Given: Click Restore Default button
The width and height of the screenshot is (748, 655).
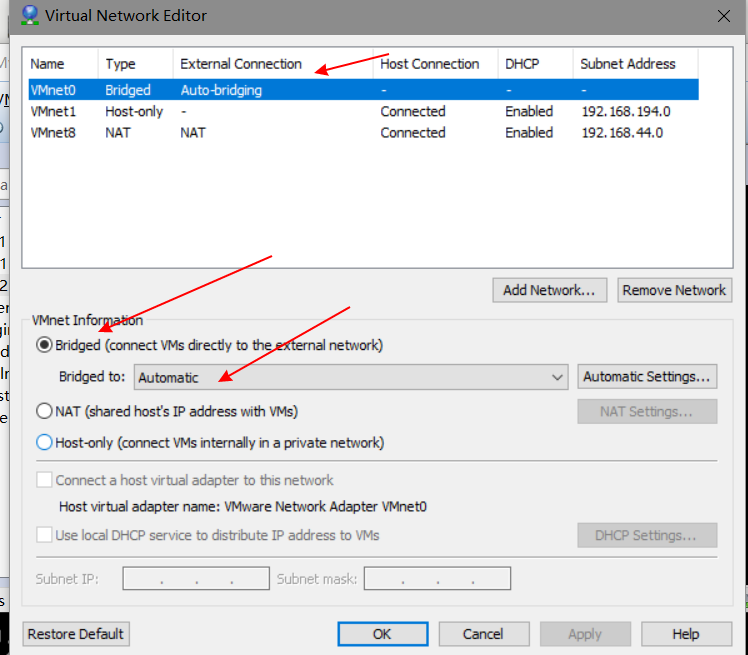Looking at the screenshot, I should coord(76,634).
